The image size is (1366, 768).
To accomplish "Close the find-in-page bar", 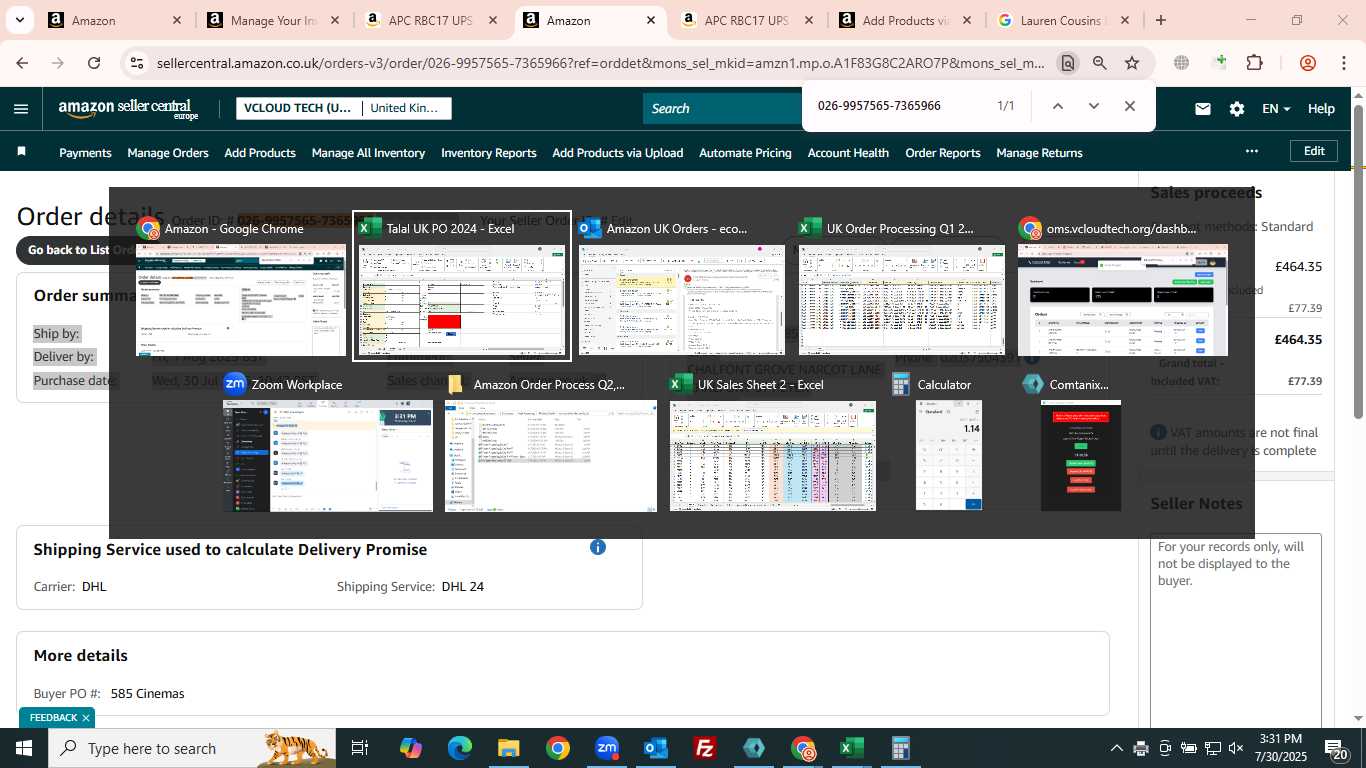I will click(1129, 106).
